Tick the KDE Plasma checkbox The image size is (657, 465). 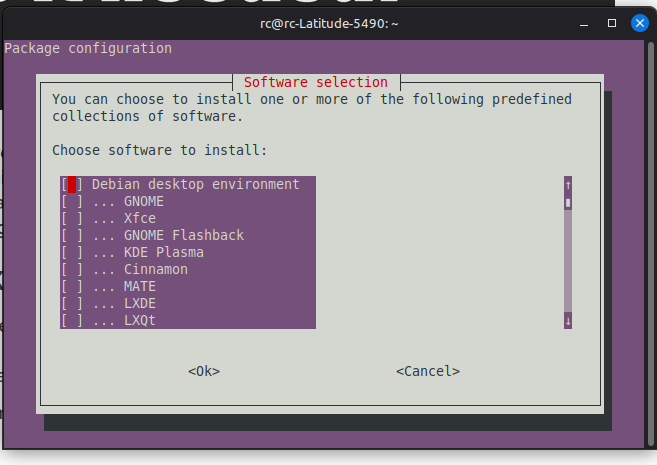pyautogui.click(x=72, y=253)
